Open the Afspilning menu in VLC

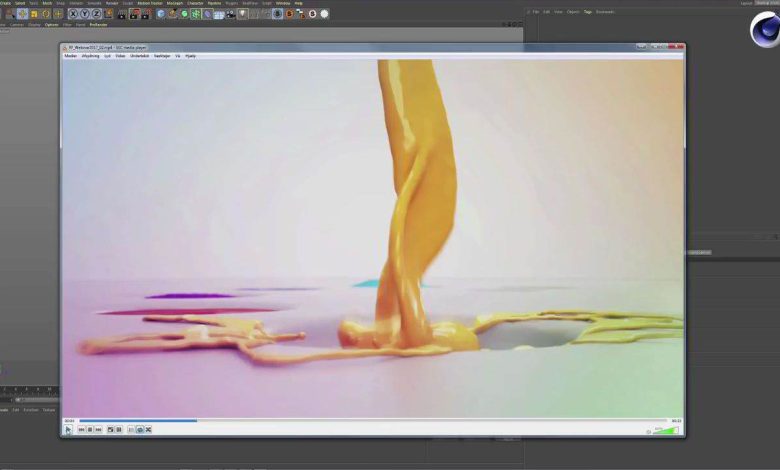90,56
